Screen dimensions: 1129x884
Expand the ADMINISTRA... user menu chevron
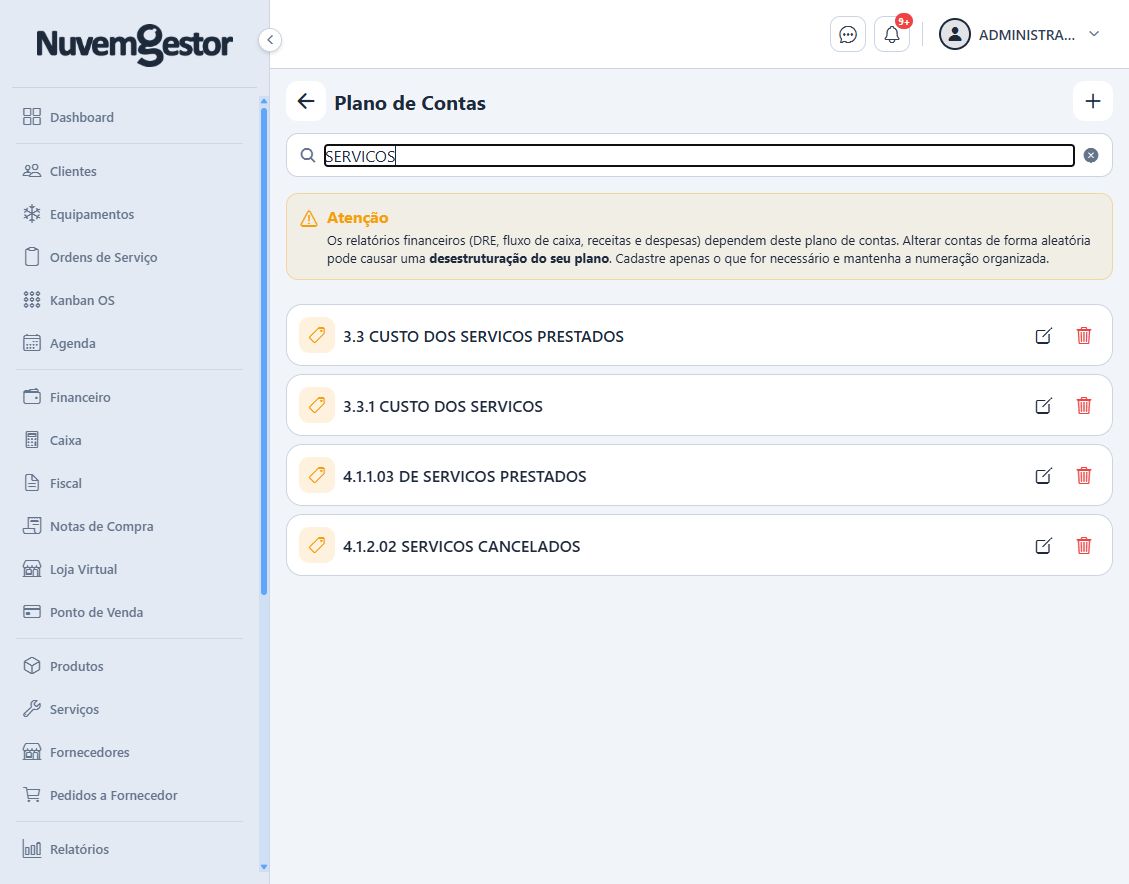tap(1094, 34)
